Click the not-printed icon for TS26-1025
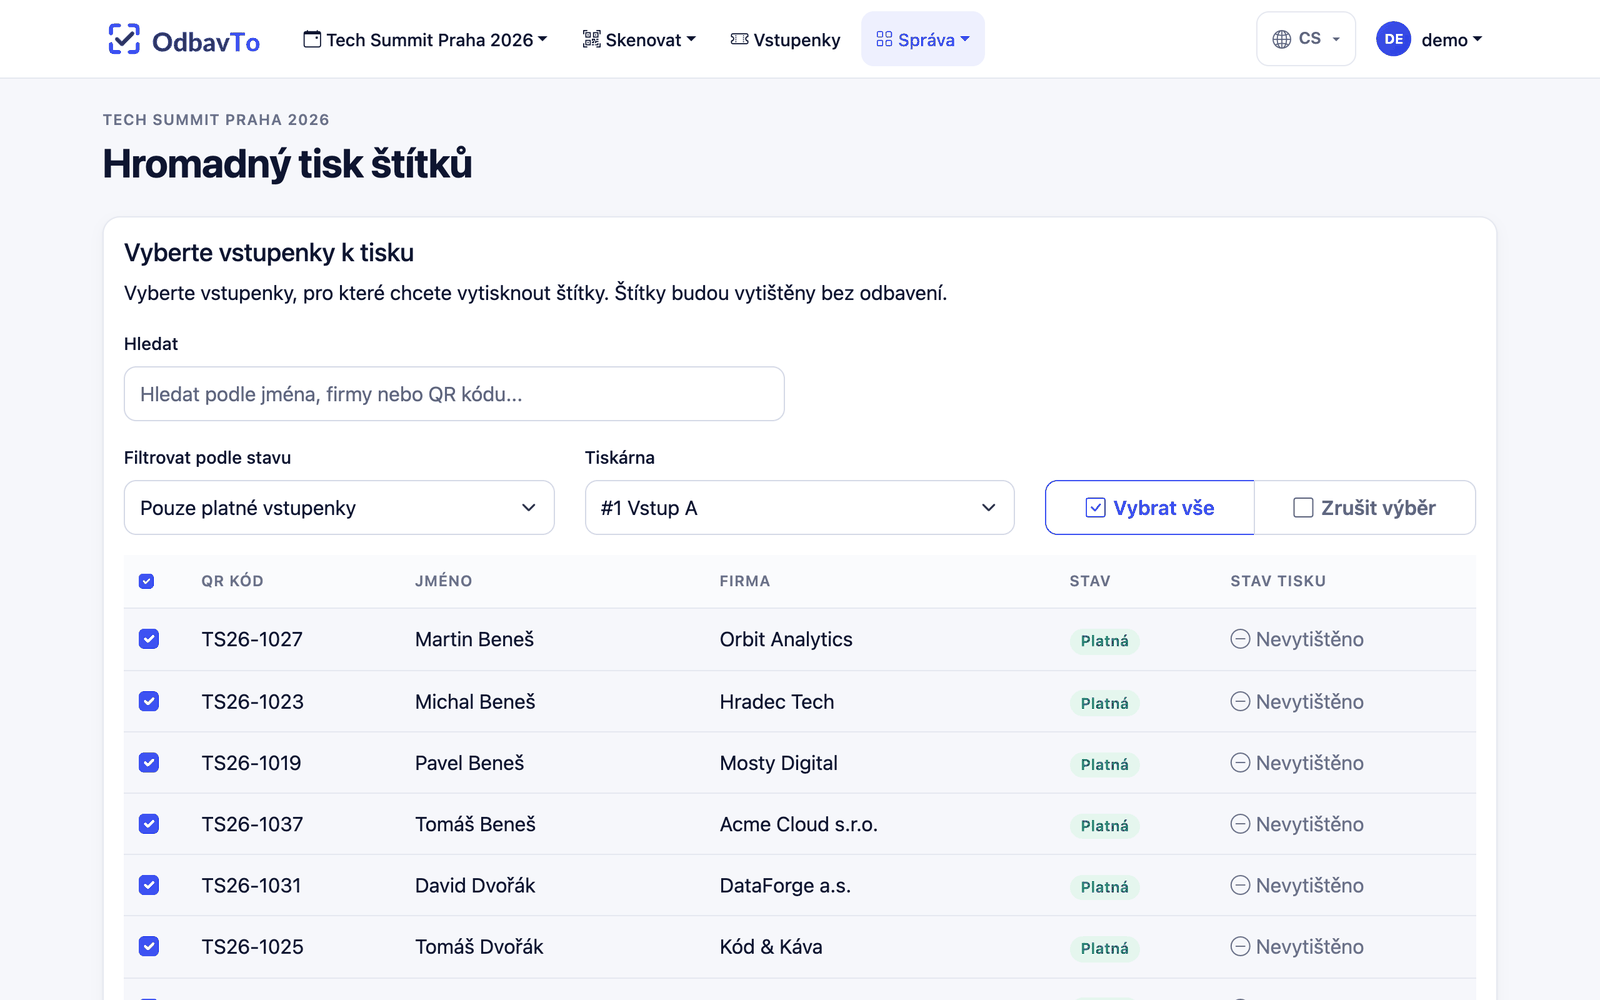Screen dimensions: 1600x1000 coord(1240,946)
